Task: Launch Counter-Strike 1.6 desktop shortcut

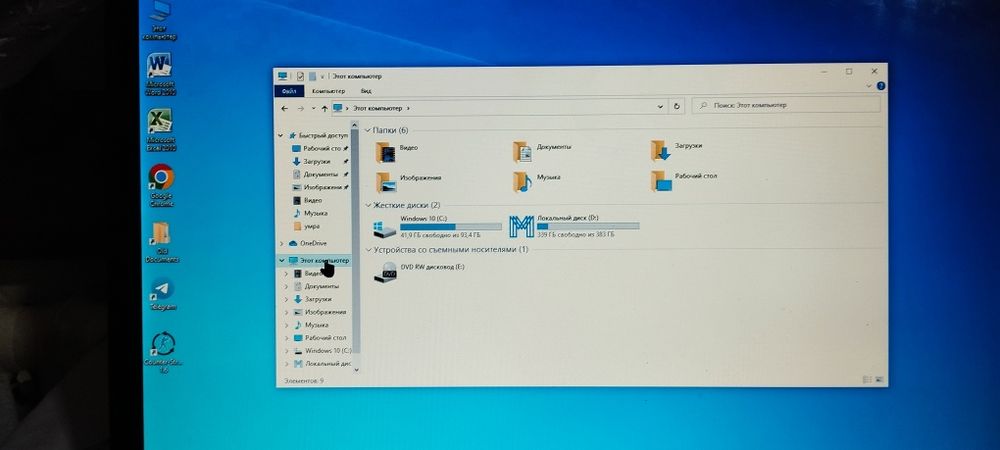Action: [x=163, y=352]
